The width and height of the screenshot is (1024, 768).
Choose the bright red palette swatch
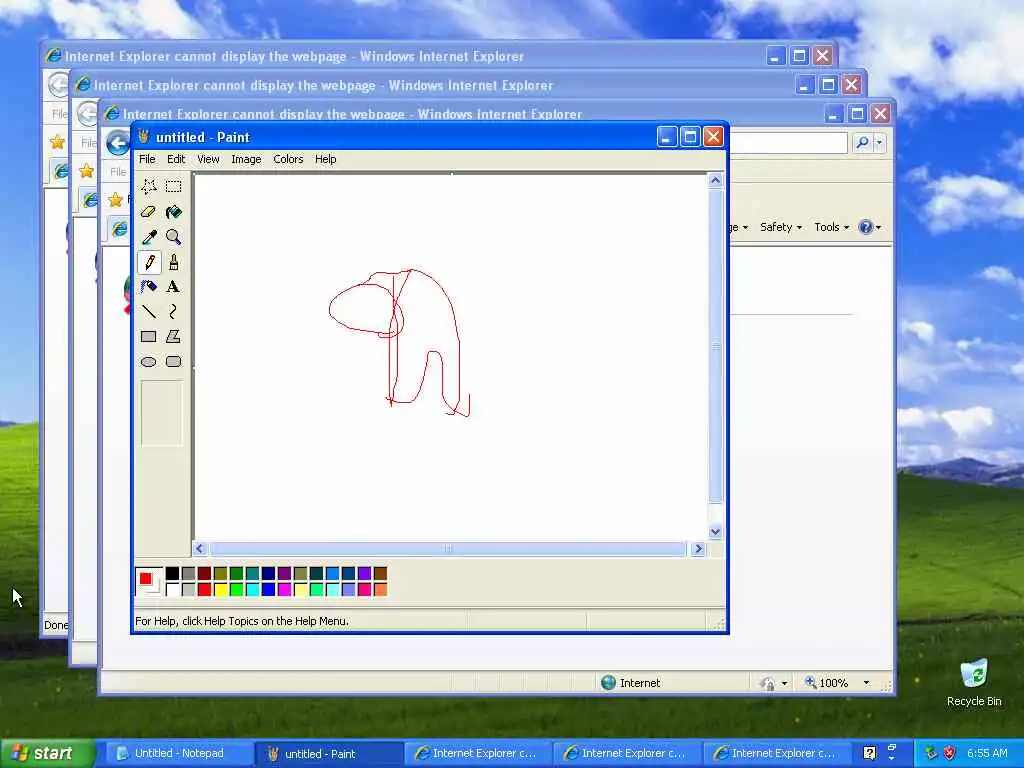point(204,590)
